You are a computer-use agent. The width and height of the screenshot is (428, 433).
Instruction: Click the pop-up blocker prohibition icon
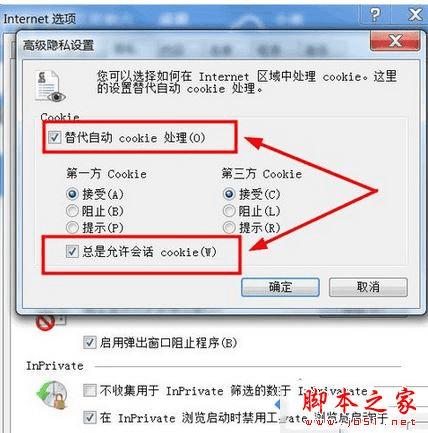pos(45,322)
